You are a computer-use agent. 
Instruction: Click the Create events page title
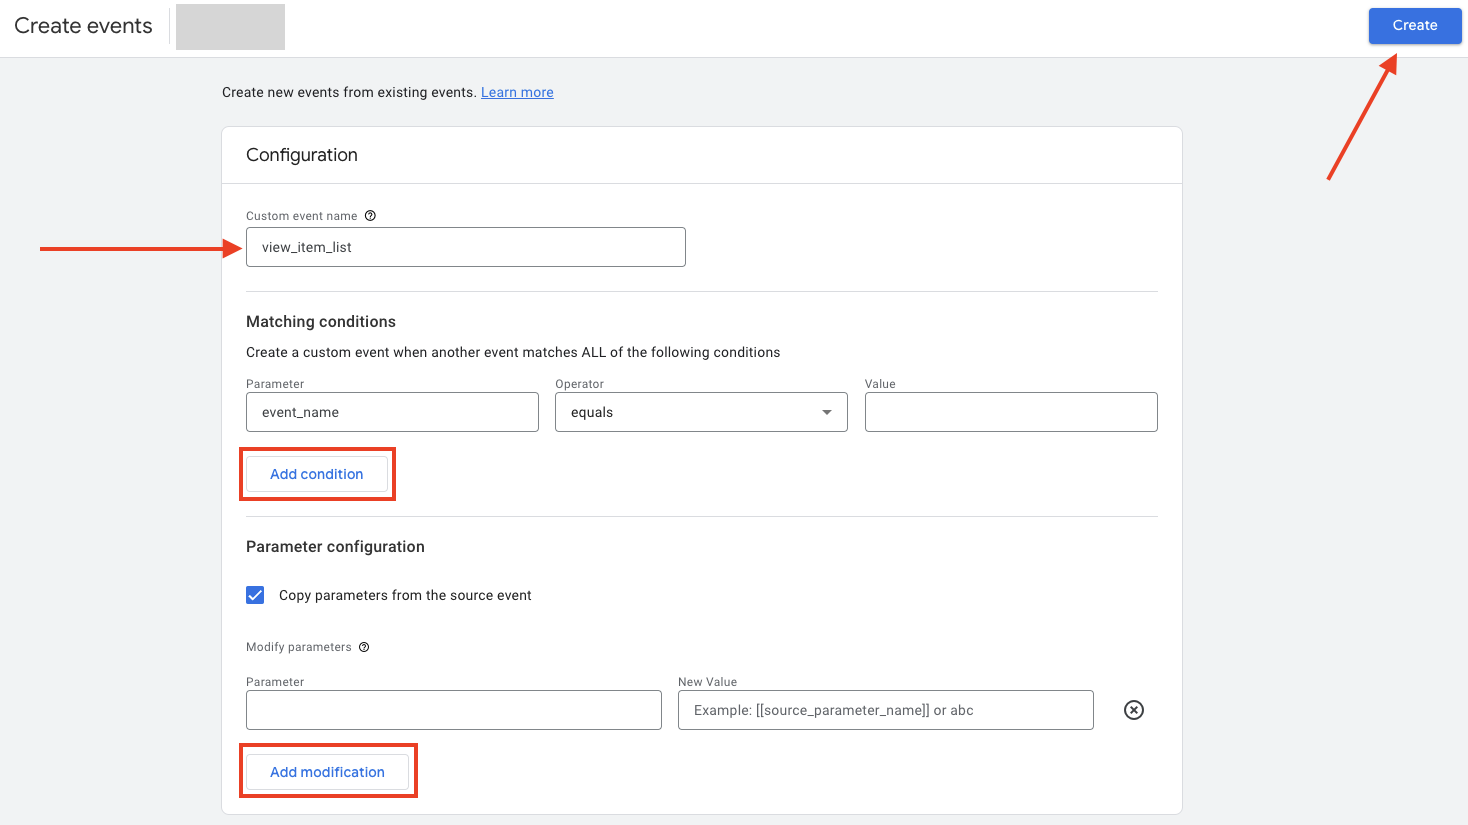[x=84, y=26]
